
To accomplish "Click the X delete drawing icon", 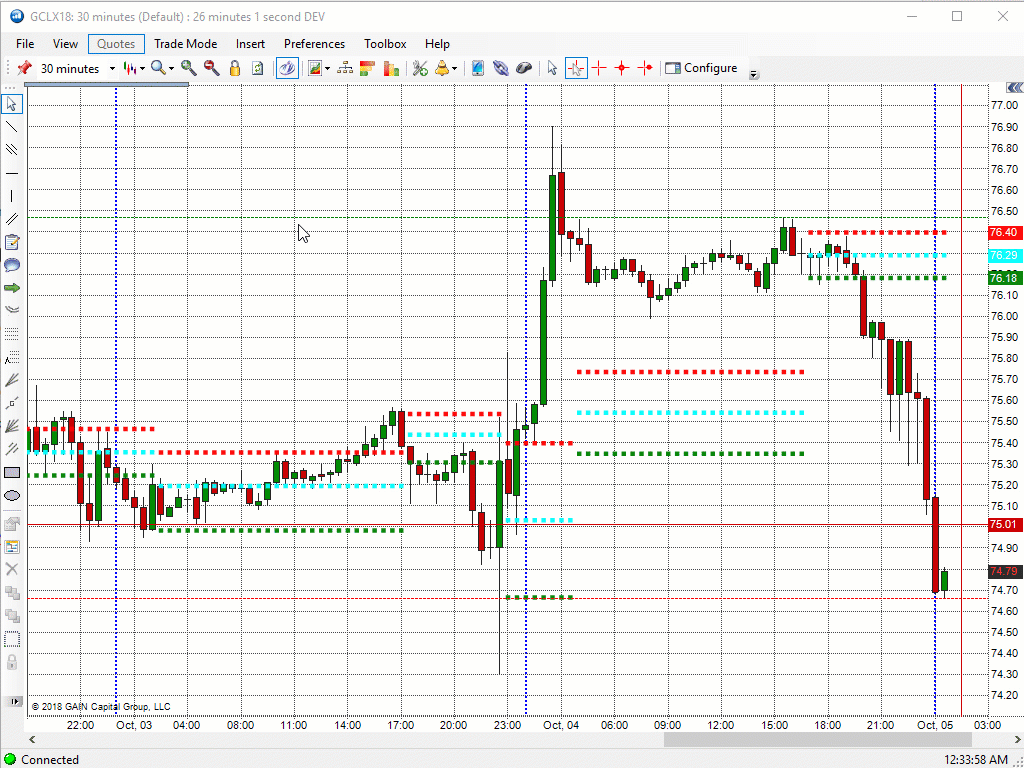I will [x=12, y=569].
